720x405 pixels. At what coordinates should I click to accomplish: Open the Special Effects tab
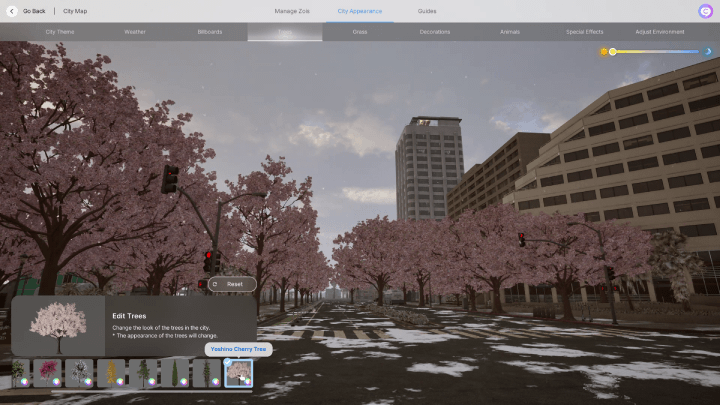(585, 32)
